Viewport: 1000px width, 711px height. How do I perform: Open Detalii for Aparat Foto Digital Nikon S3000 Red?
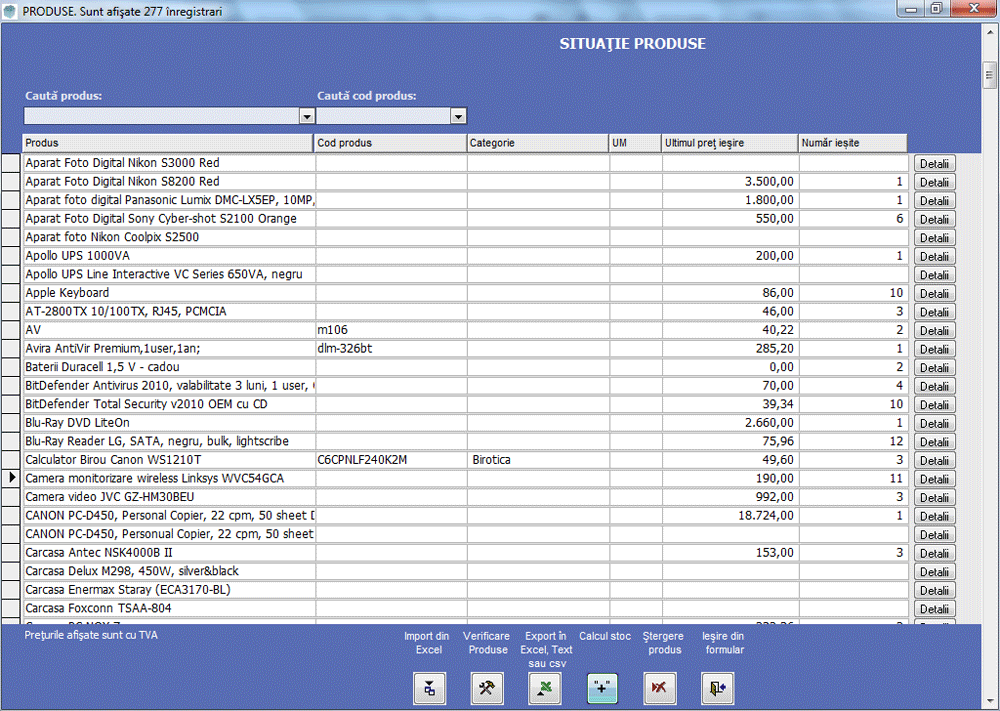point(934,164)
